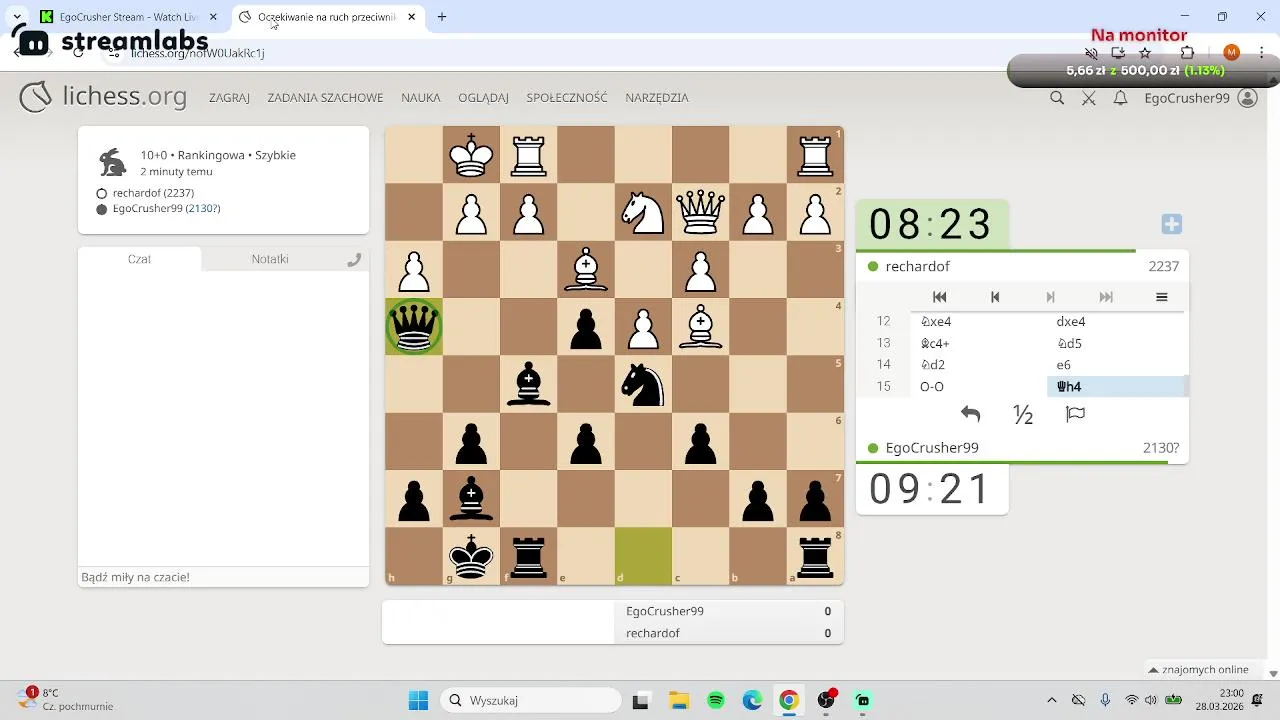This screenshot has height=720, width=1280.
Task: Select the white queen on c2
Action: tap(700, 212)
